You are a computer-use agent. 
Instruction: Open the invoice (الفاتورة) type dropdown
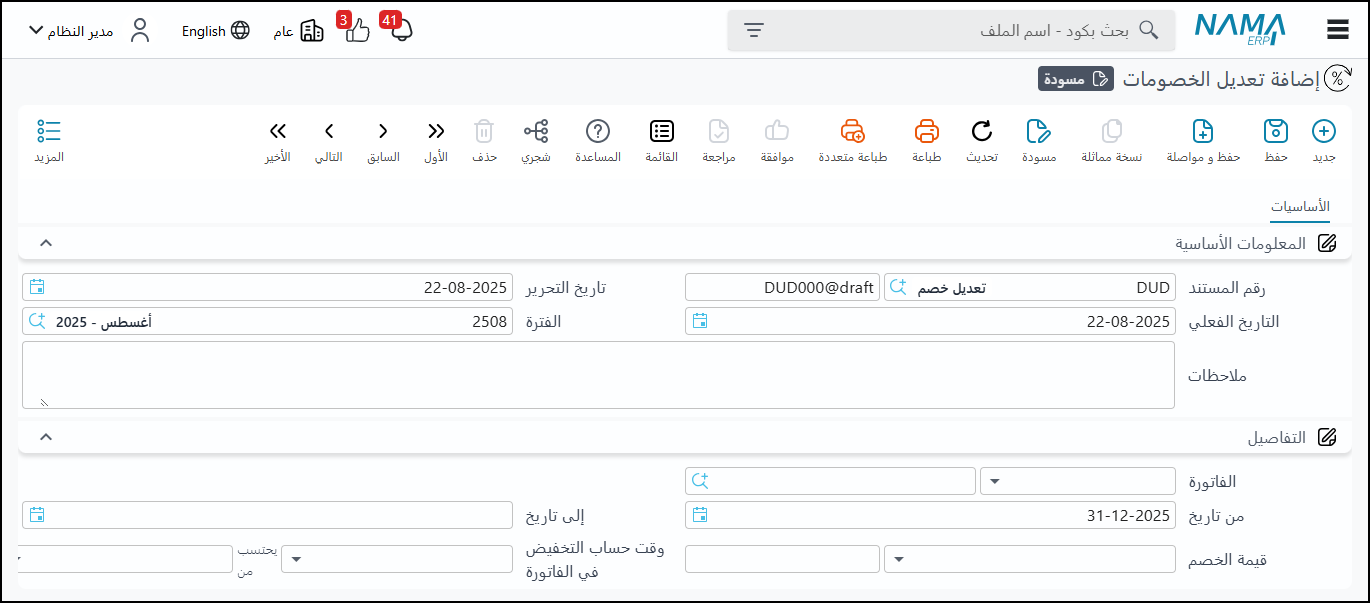(1077, 481)
